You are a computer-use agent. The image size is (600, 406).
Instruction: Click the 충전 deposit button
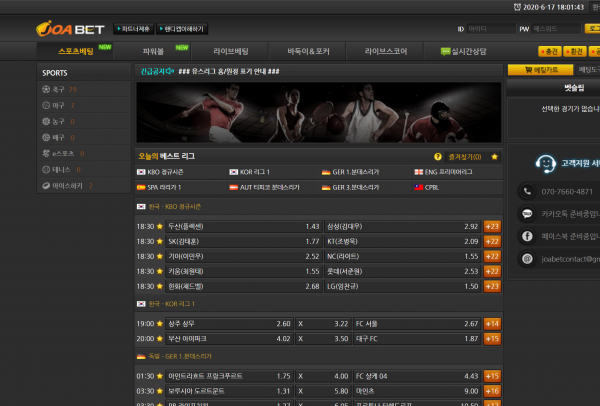549,51
